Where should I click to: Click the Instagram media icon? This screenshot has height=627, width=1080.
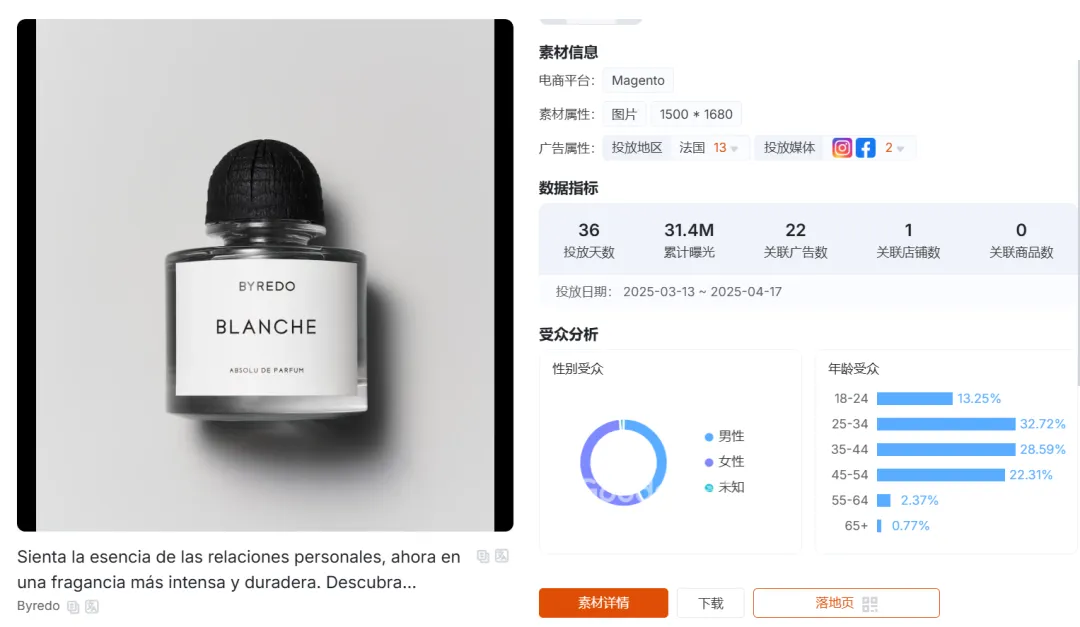(x=842, y=147)
